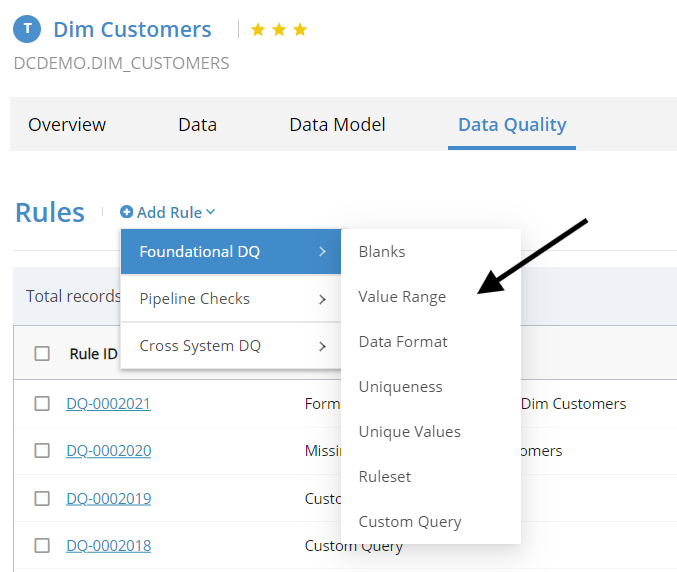
Task: Click the plus icon beside Add Rule
Action: tap(127, 212)
